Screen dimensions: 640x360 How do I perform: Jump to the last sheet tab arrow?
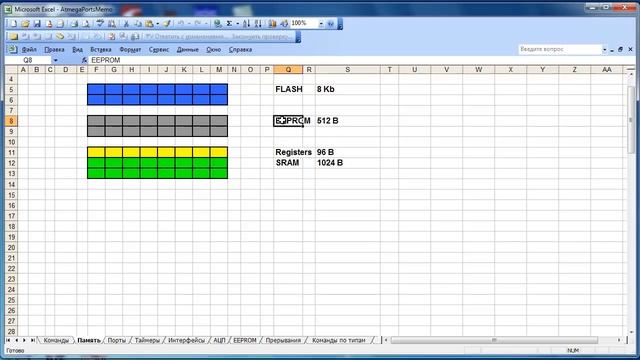33,340
